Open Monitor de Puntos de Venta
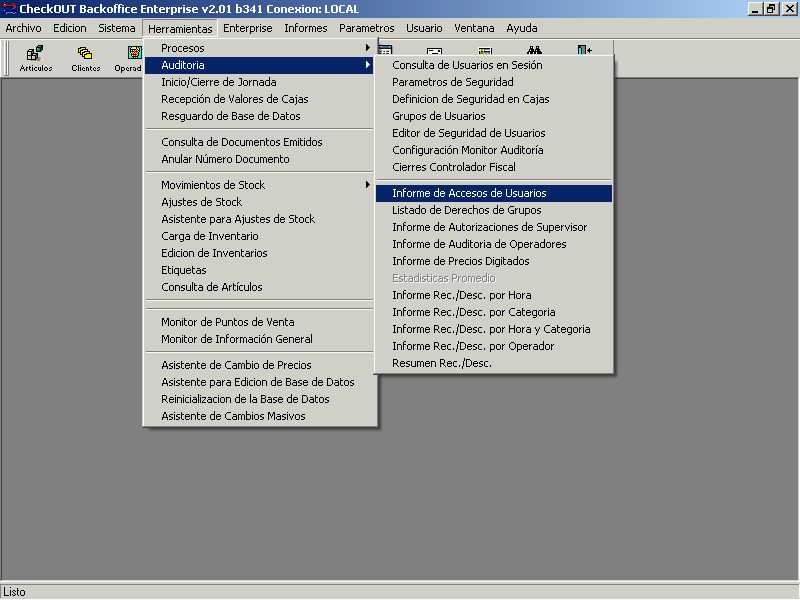This screenshot has height=600, width=800. (x=260, y=322)
